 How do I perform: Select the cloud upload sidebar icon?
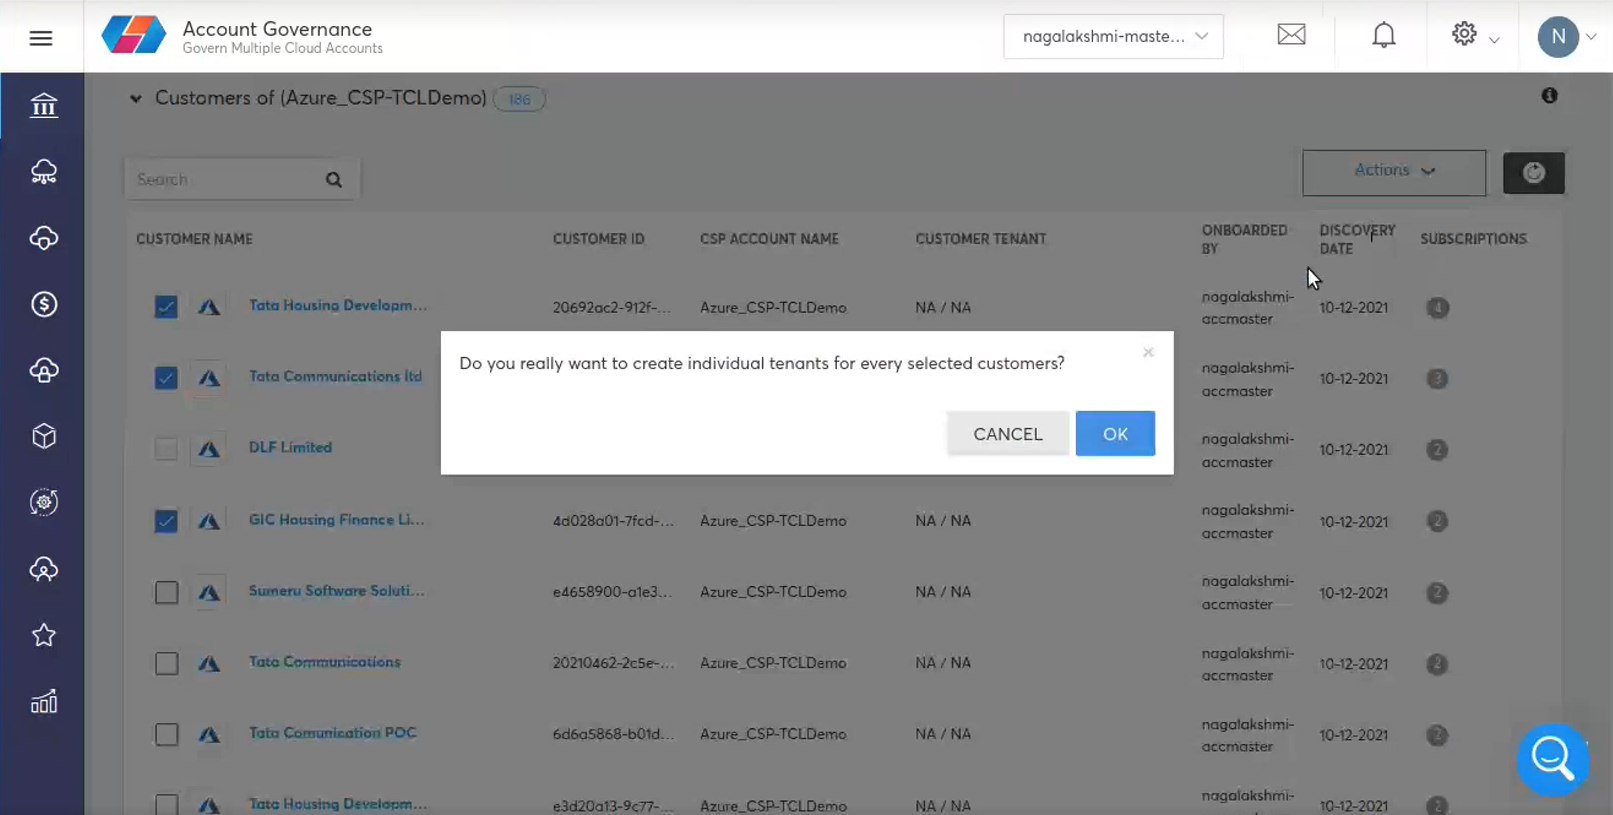43,370
